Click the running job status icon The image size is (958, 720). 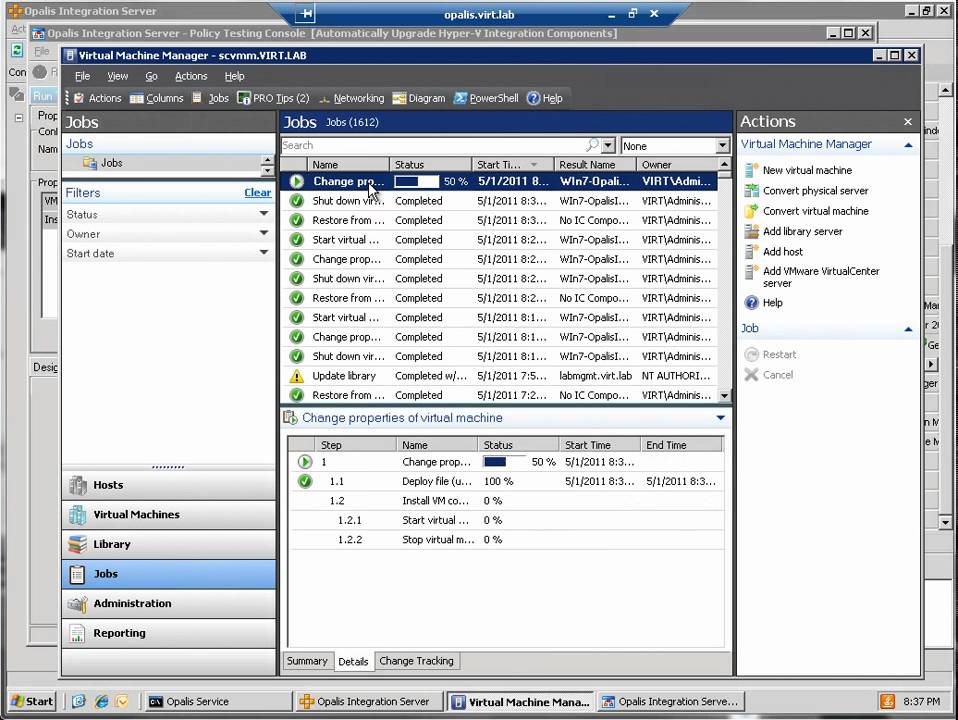tap(297, 182)
